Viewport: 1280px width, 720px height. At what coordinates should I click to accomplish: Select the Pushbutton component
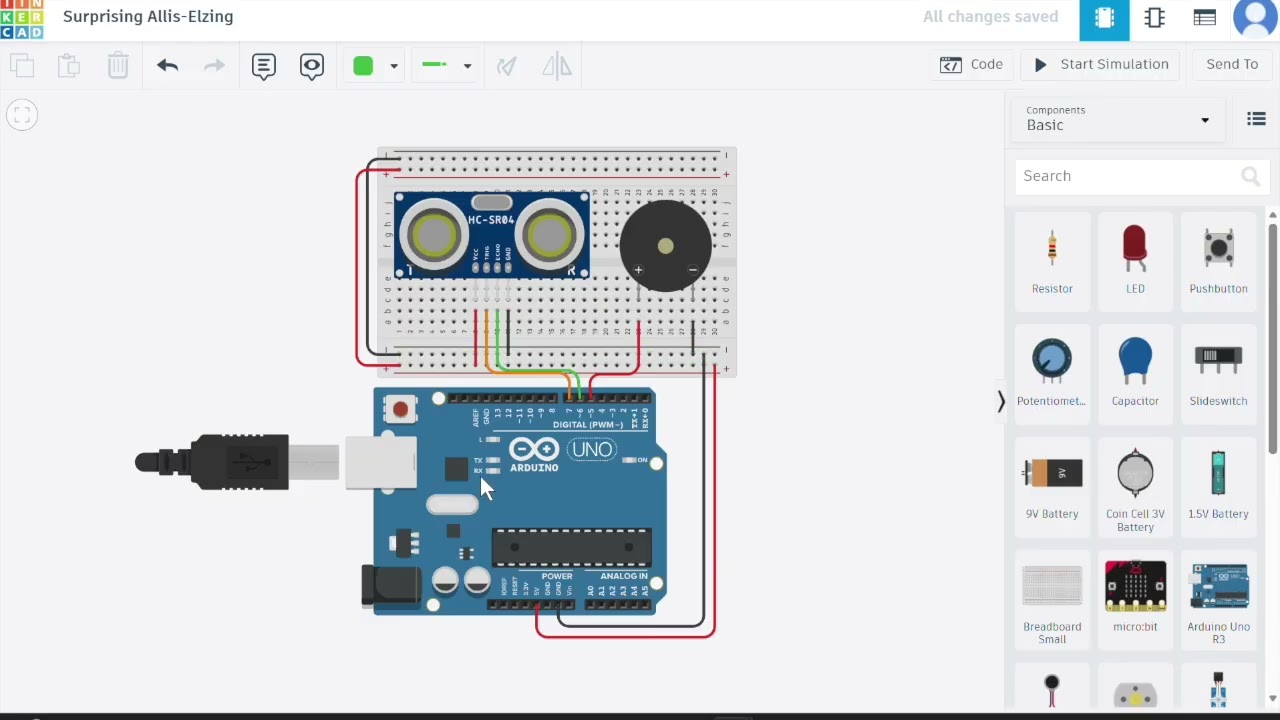1218,260
